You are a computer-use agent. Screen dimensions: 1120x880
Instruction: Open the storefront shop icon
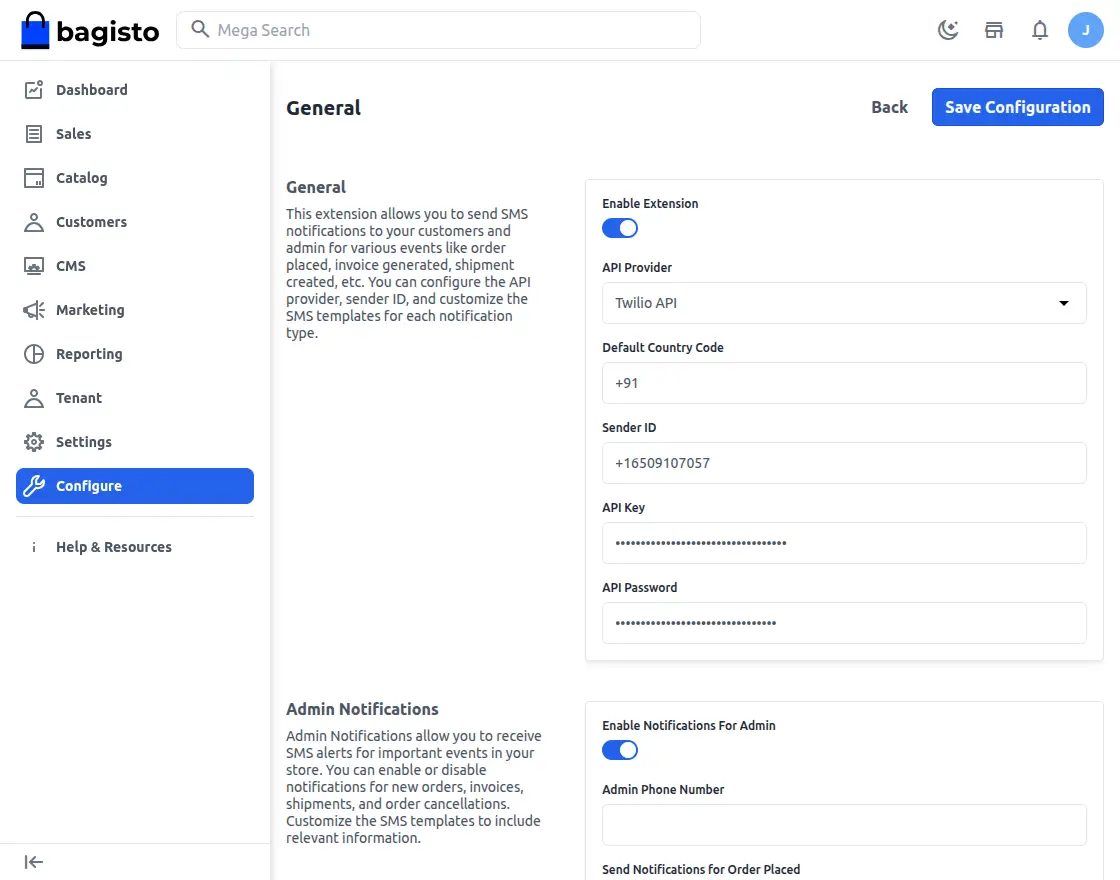[994, 30]
